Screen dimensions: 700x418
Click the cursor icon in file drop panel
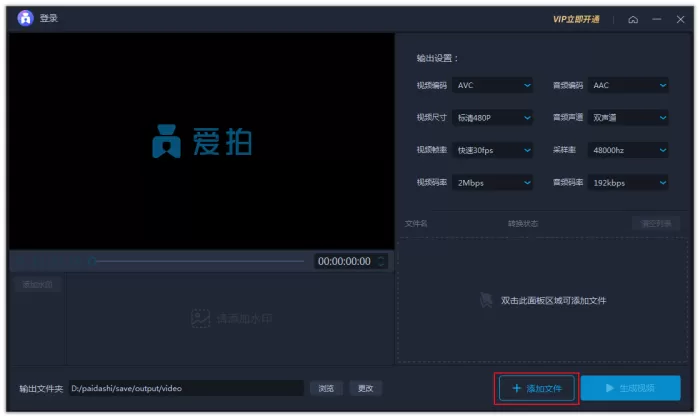[486, 300]
